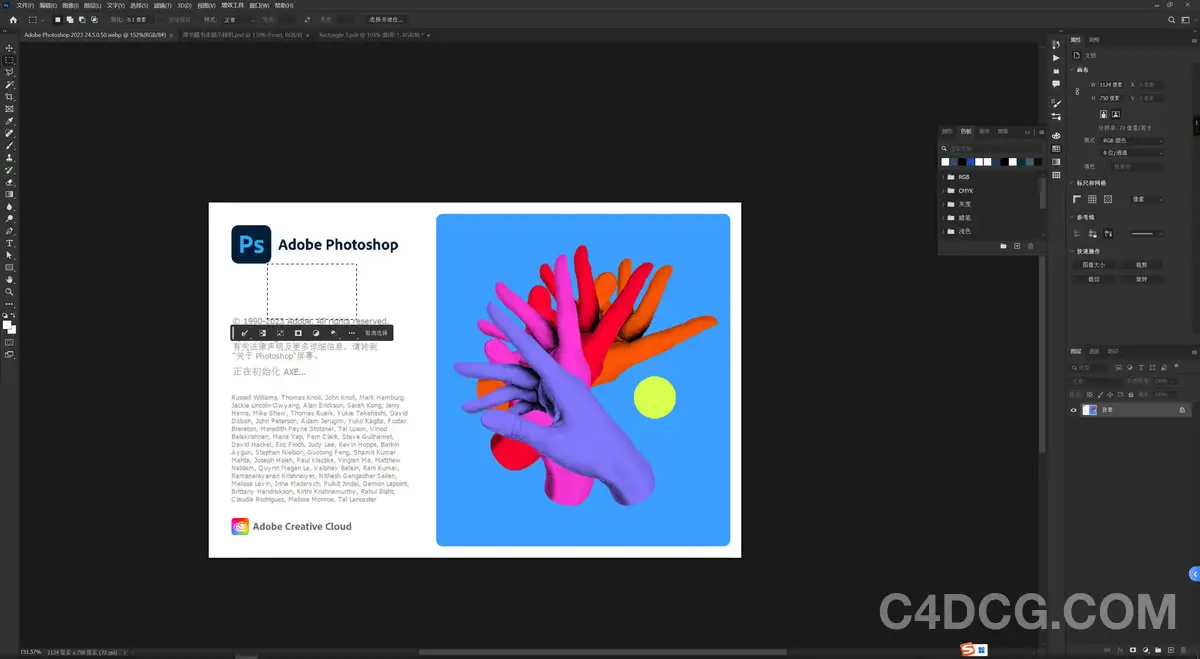Open the RGB 颜色 mode dropdown

point(1130,140)
